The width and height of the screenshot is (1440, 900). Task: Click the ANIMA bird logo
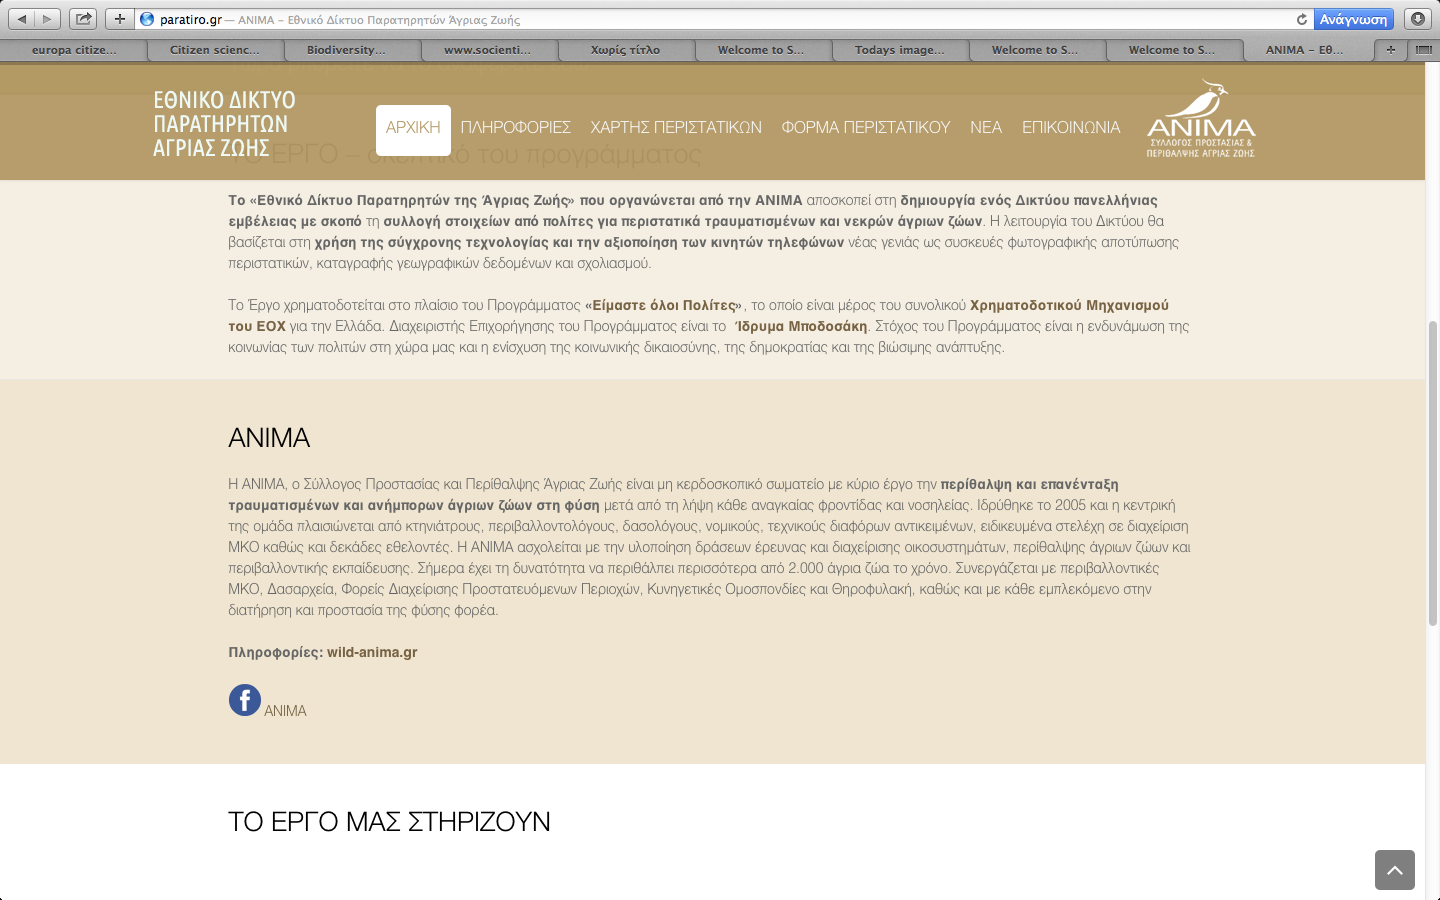click(x=1201, y=119)
